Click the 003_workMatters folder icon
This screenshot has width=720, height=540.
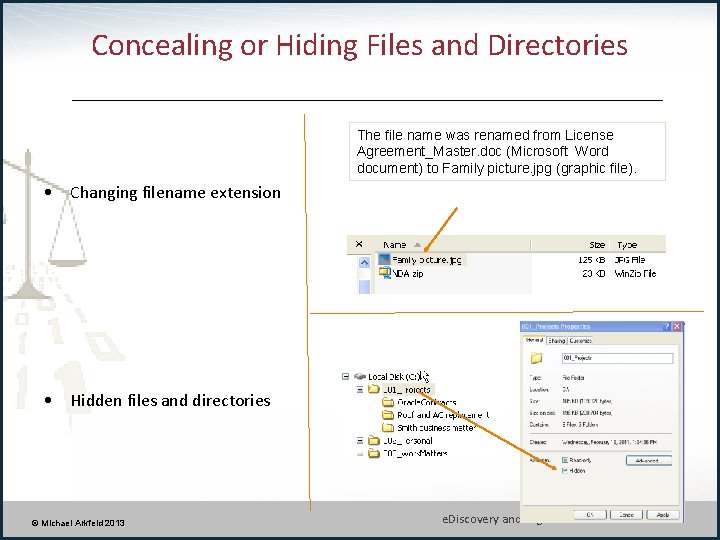click(x=374, y=454)
